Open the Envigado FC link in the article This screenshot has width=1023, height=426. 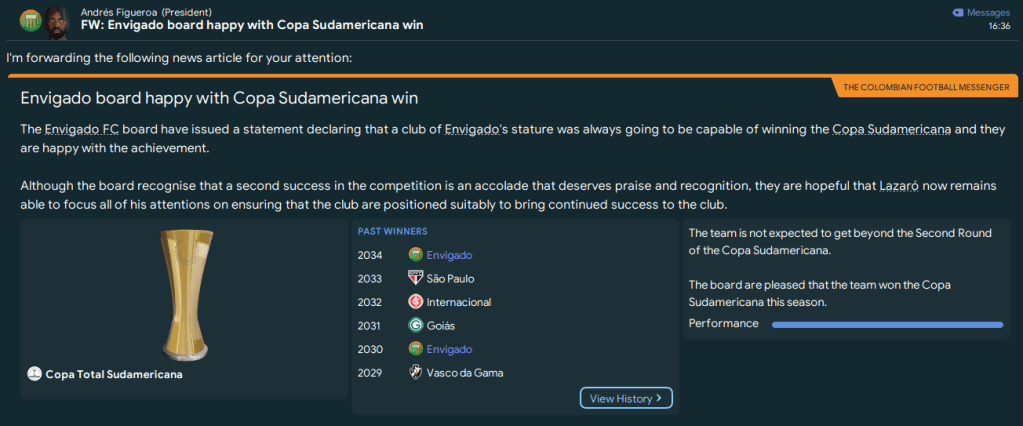82,131
